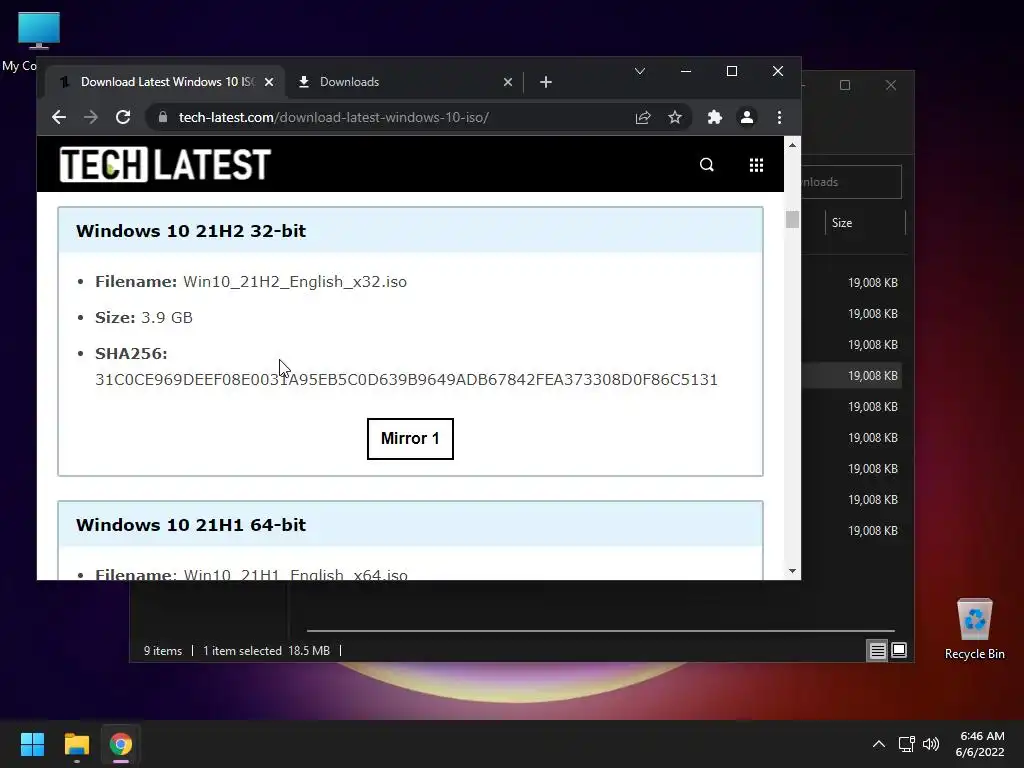The image size is (1024, 768).
Task: Share this page icon
Action: point(643,118)
